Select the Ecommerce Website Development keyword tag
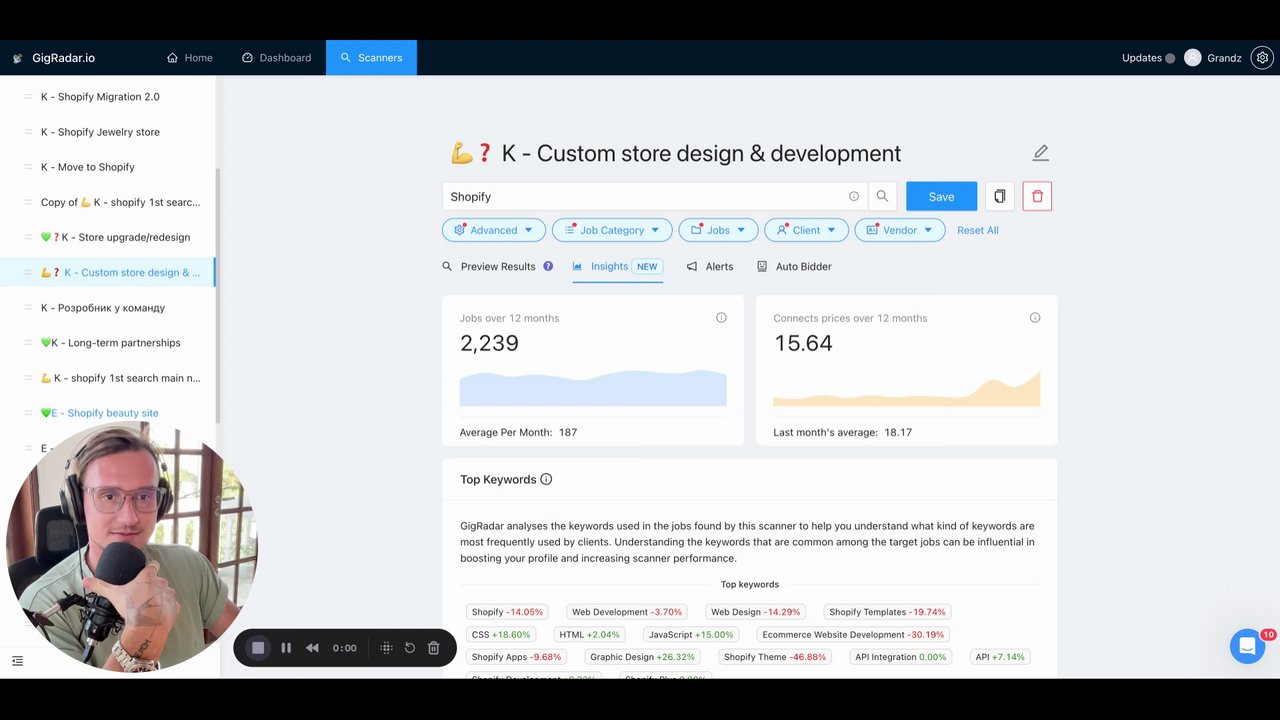 (x=853, y=635)
